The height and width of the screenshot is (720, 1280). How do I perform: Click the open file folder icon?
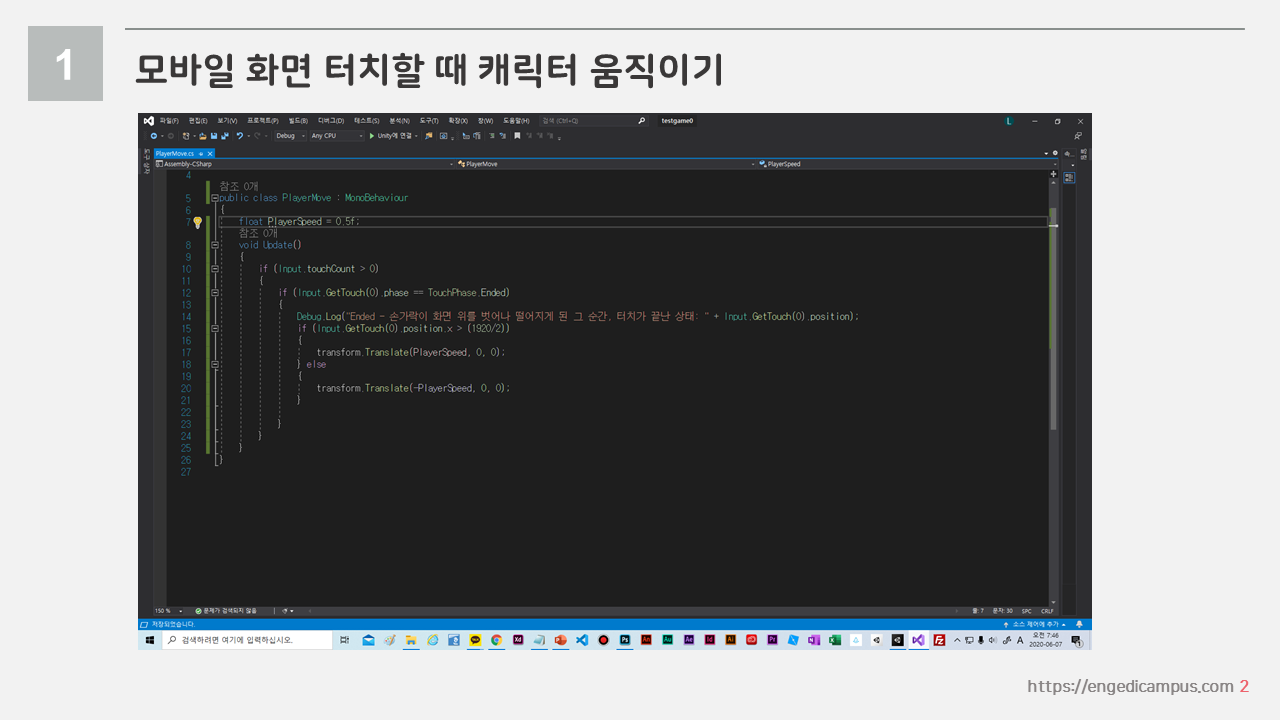tap(203, 136)
